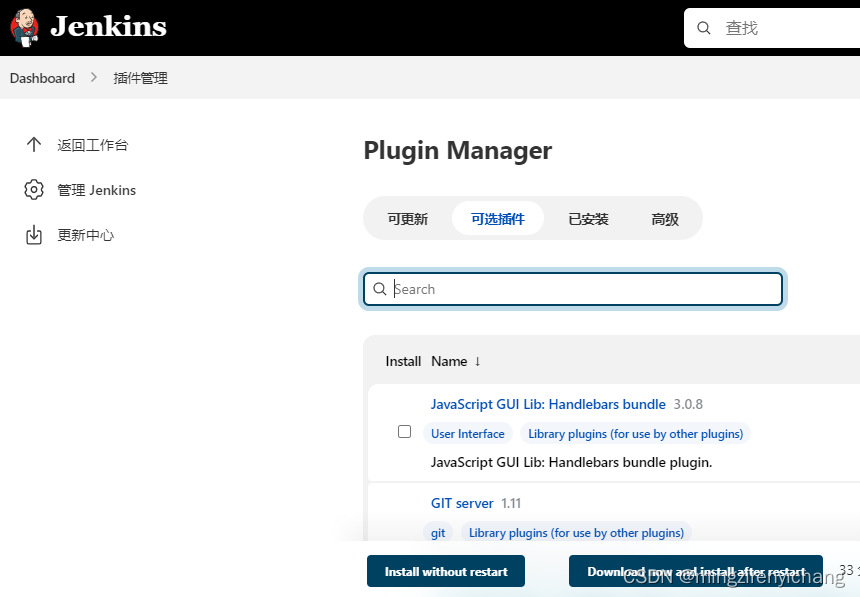Click Download now and install after restart
860x597 pixels.
[x=695, y=571]
